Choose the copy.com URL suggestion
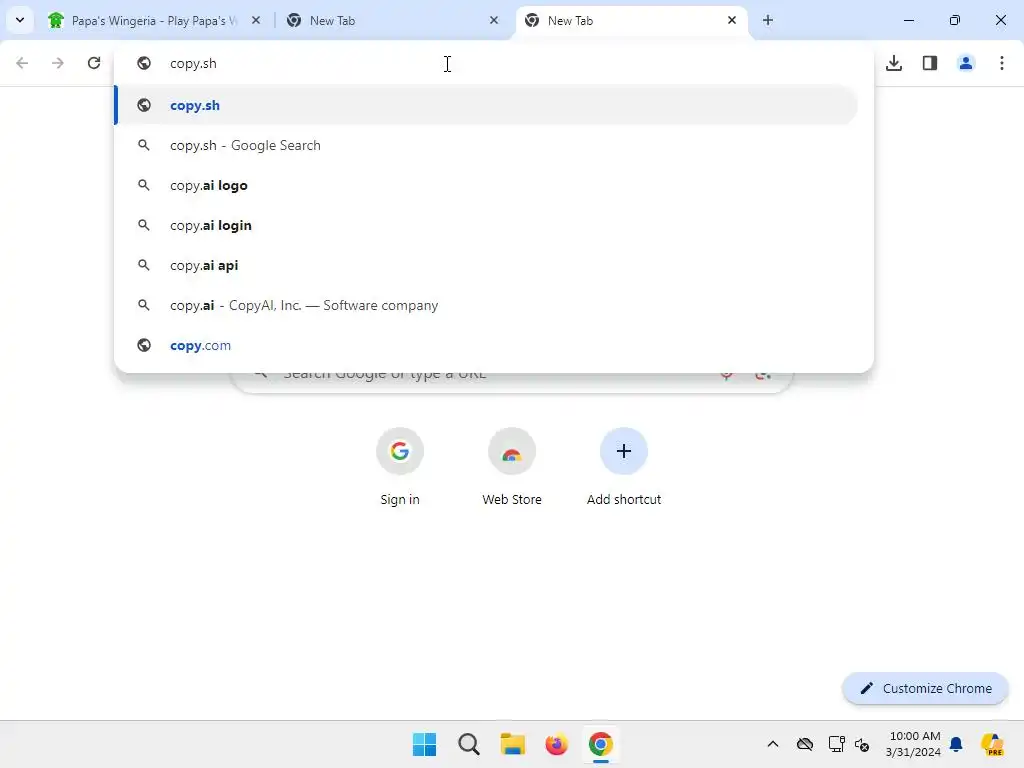The height and width of the screenshot is (768, 1024). pos(486,345)
